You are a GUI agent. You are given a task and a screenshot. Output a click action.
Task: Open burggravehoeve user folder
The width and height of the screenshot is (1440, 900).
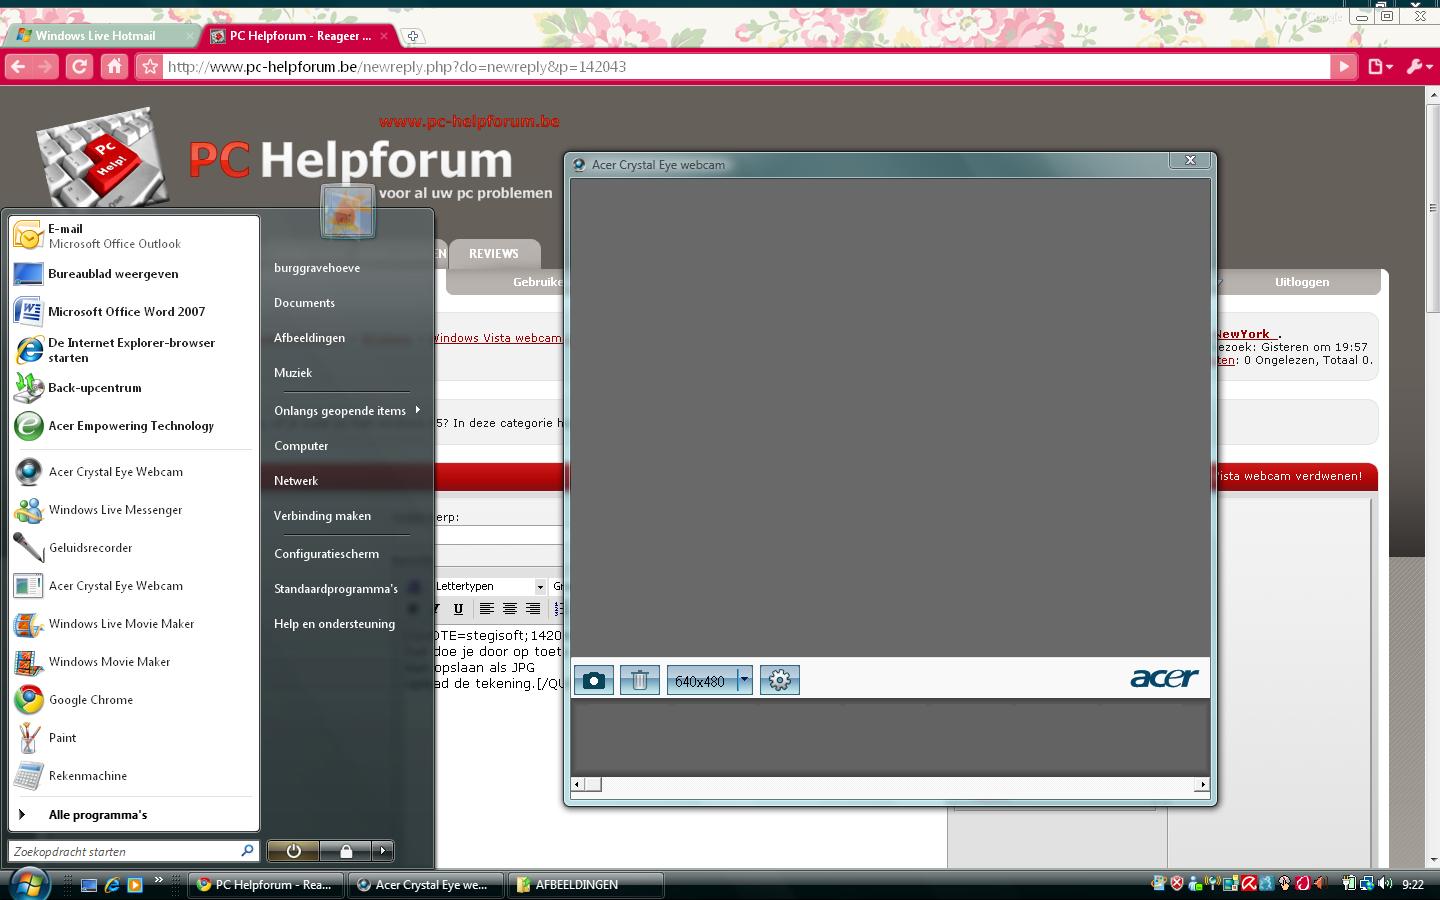click(x=317, y=268)
